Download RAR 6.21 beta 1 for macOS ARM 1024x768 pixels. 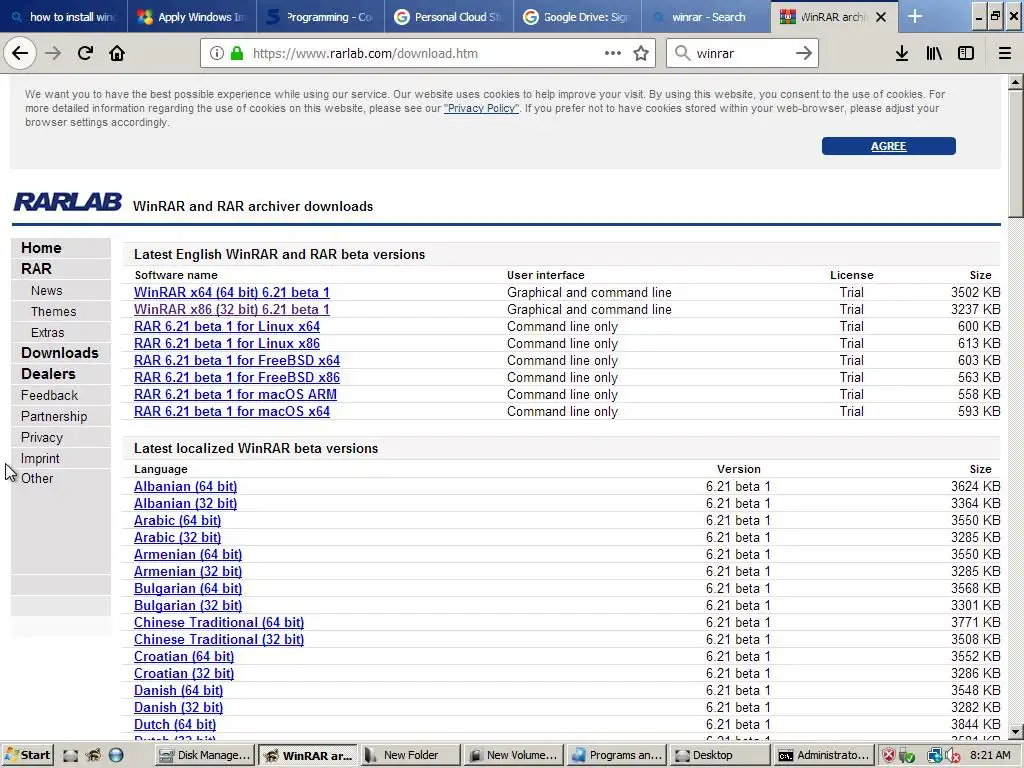pos(235,394)
